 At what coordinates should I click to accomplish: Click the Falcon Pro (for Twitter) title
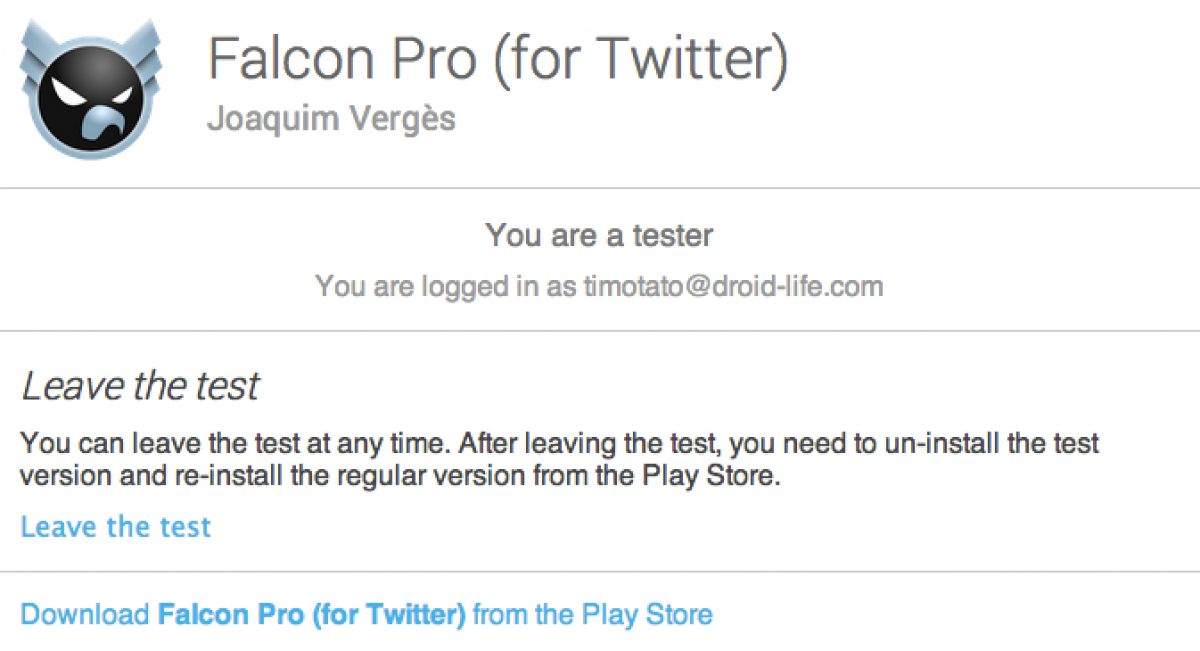point(497,60)
